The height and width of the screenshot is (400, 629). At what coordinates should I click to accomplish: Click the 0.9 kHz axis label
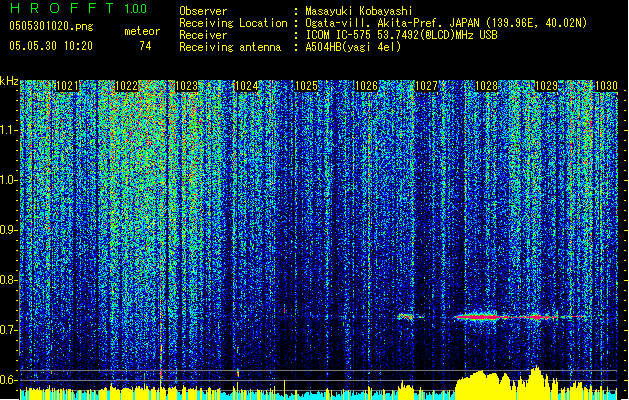pyautogui.click(x=9, y=230)
